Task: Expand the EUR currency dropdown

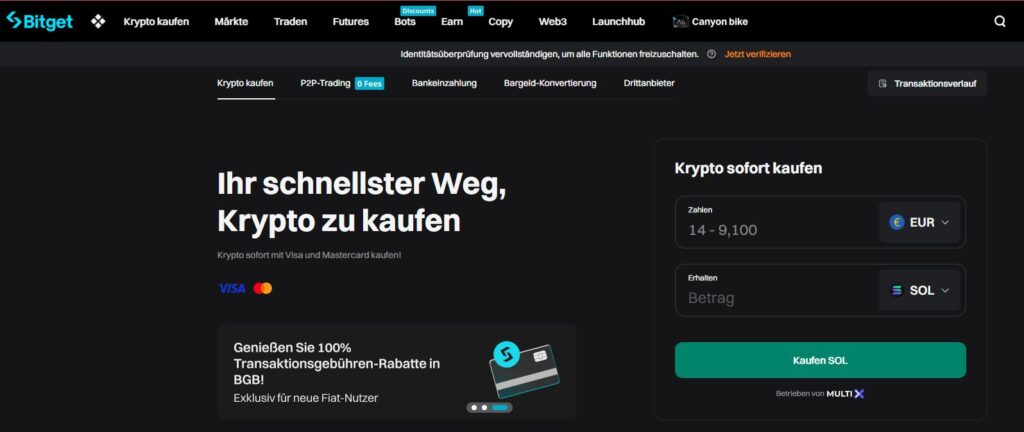Action: tap(919, 223)
